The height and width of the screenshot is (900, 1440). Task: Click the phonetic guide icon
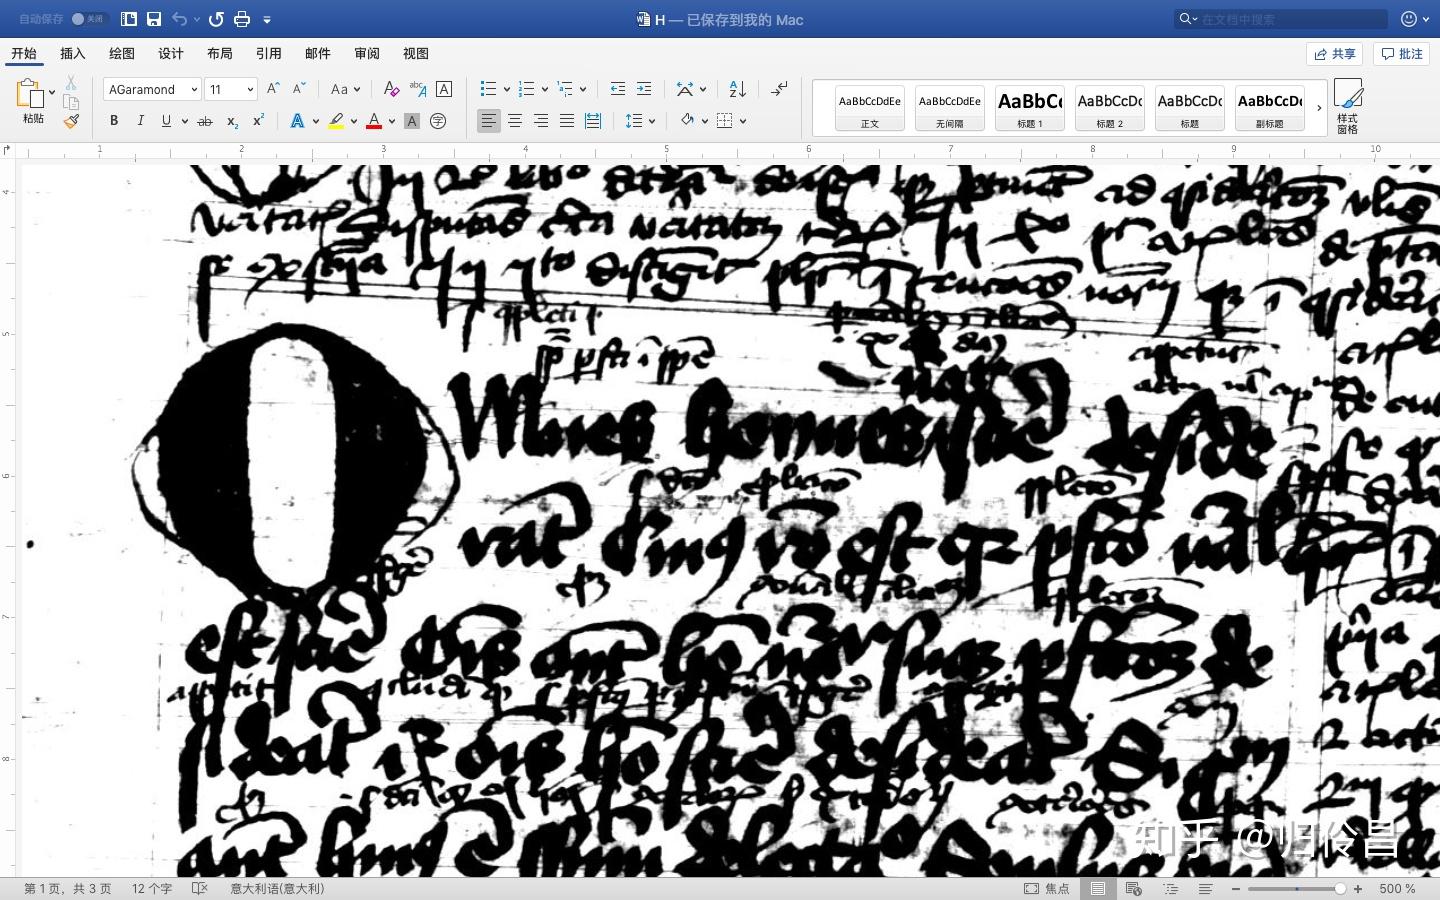coord(418,89)
